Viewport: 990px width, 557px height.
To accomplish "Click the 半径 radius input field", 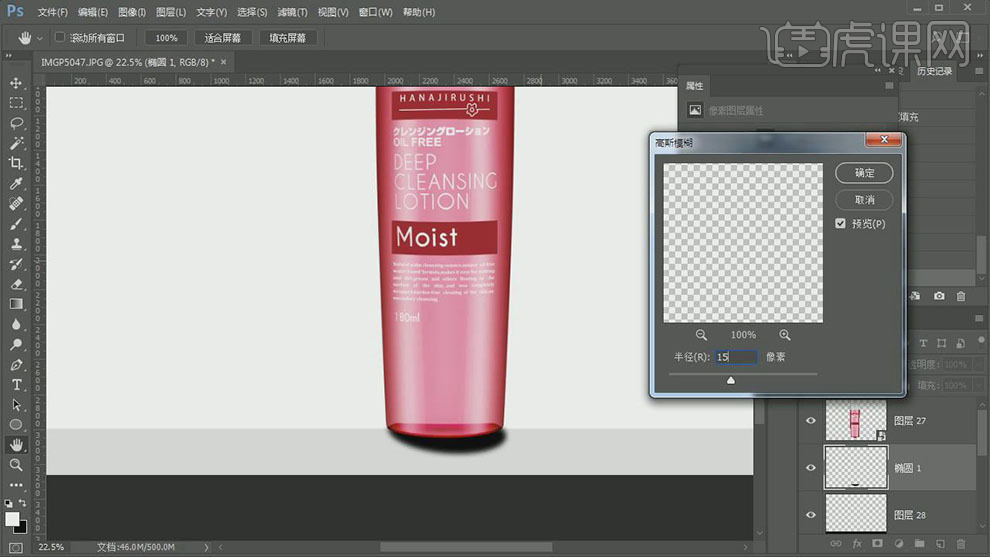I will pos(737,357).
